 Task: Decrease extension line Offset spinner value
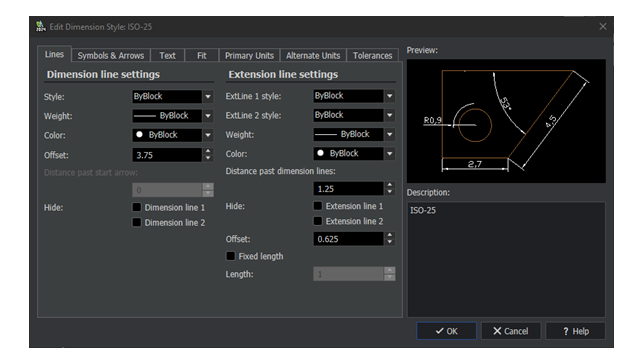[x=390, y=242]
